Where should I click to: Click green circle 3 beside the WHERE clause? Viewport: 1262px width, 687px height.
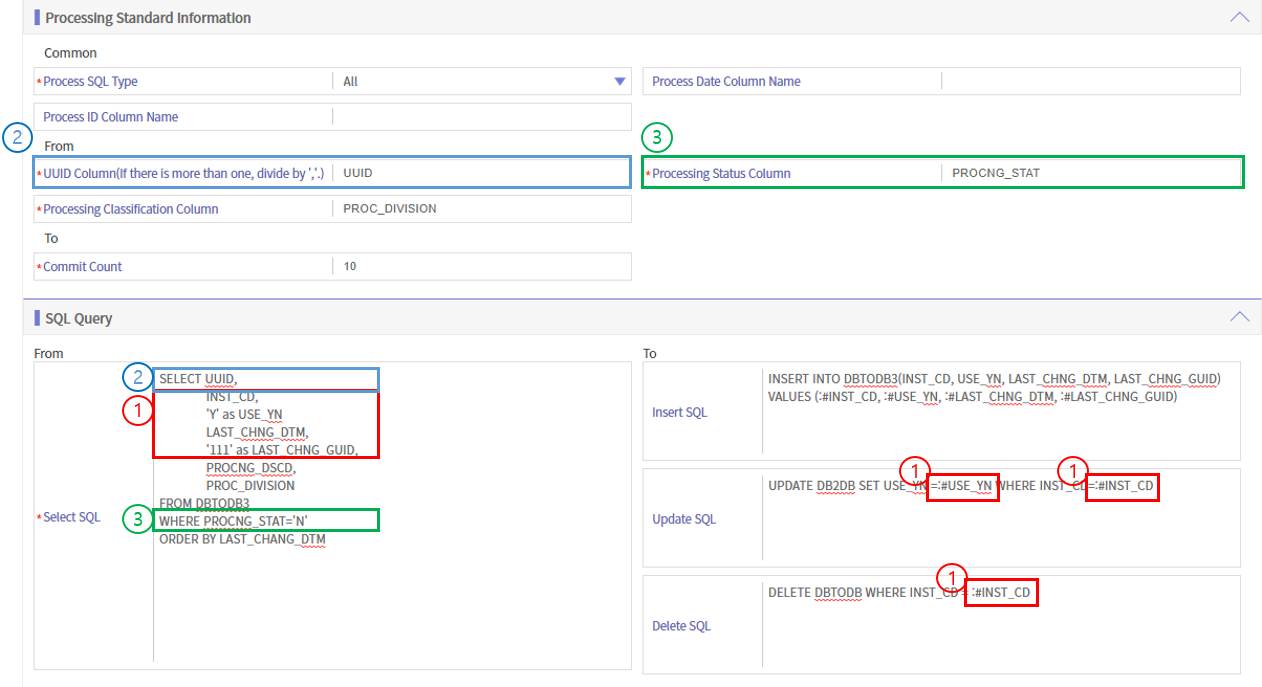(137, 519)
